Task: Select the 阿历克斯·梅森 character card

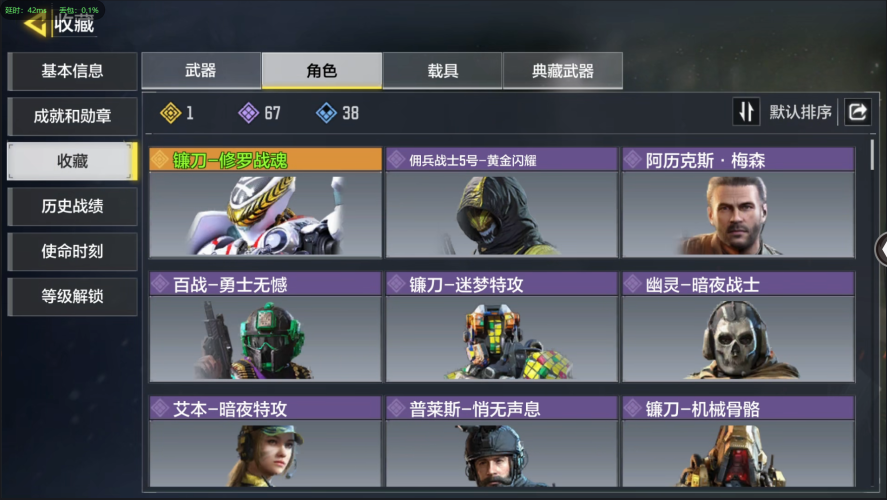Action: point(738,202)
